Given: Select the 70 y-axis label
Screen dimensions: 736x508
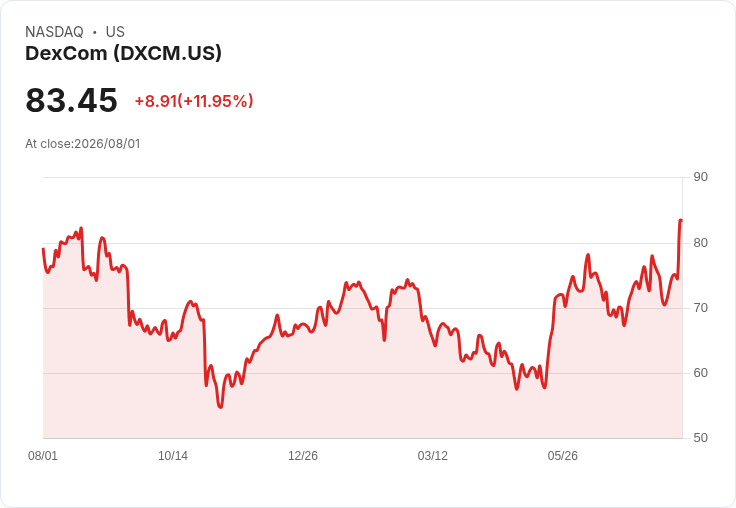Looking at the screenshot, I should (700, 308).
